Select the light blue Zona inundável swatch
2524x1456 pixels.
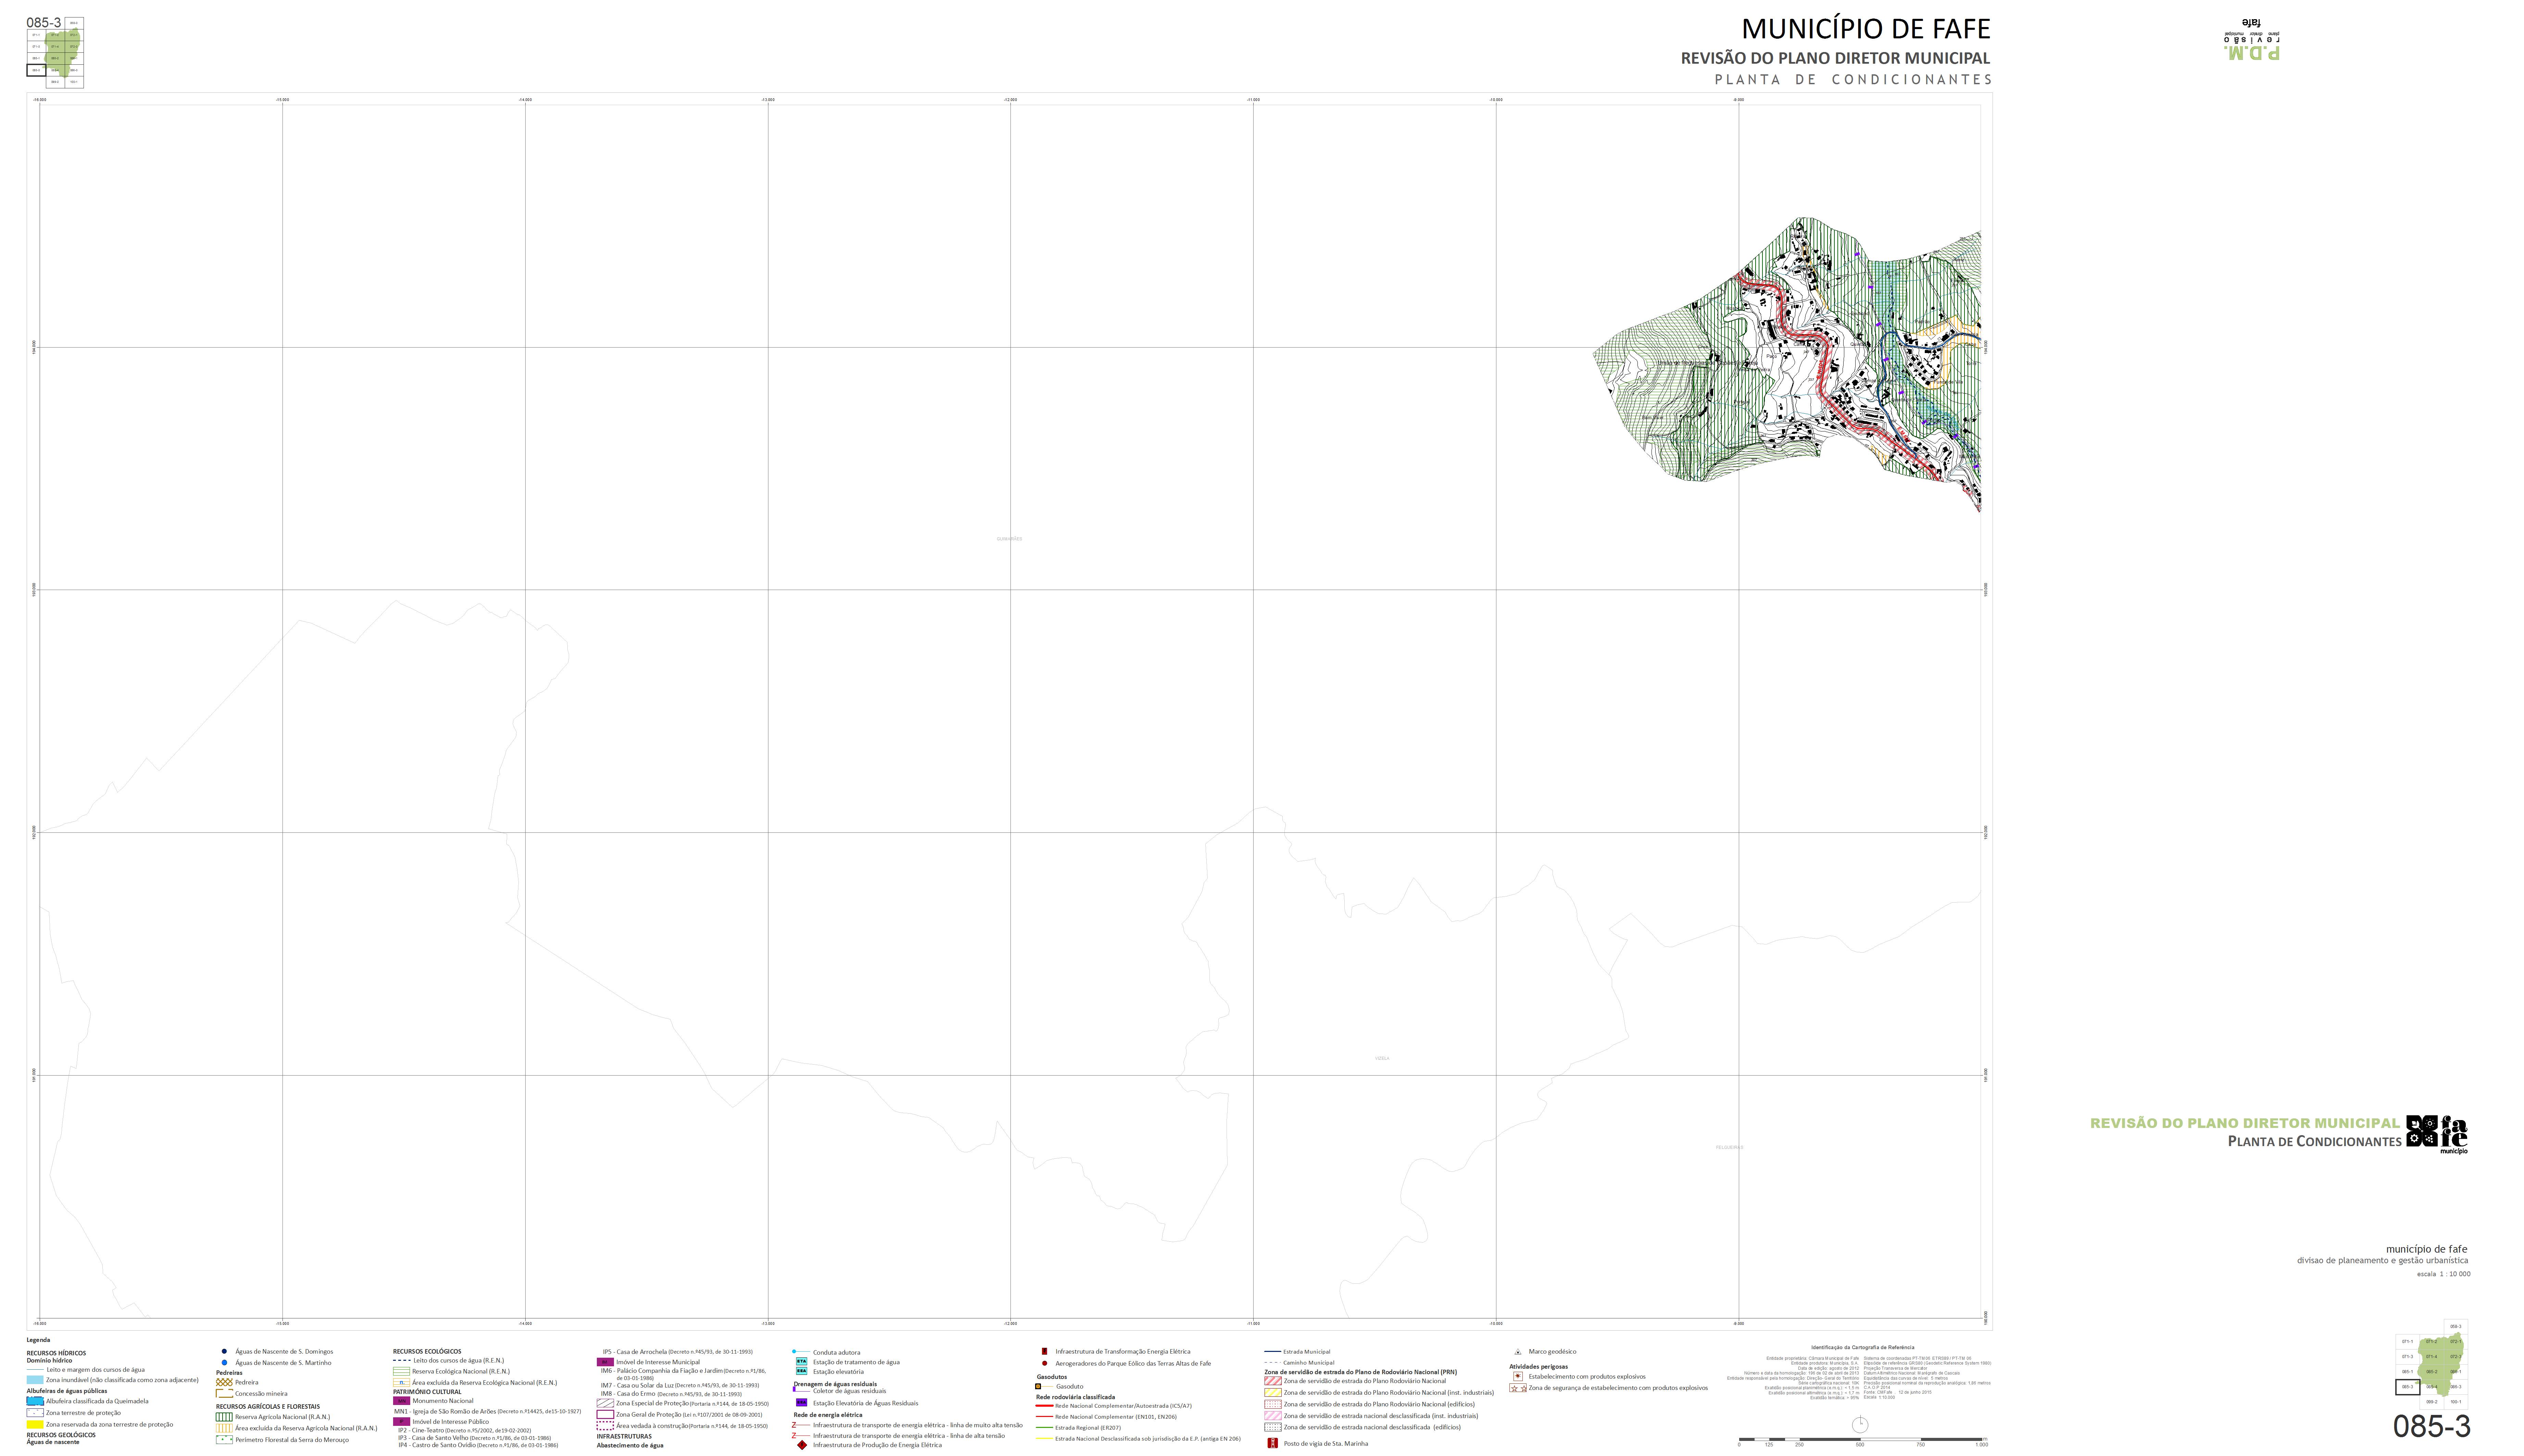coord(35,1380)
